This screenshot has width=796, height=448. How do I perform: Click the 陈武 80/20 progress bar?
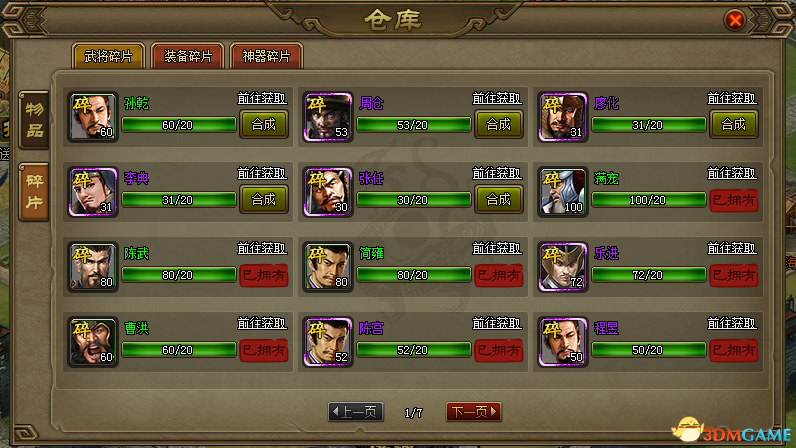[179, 275]
